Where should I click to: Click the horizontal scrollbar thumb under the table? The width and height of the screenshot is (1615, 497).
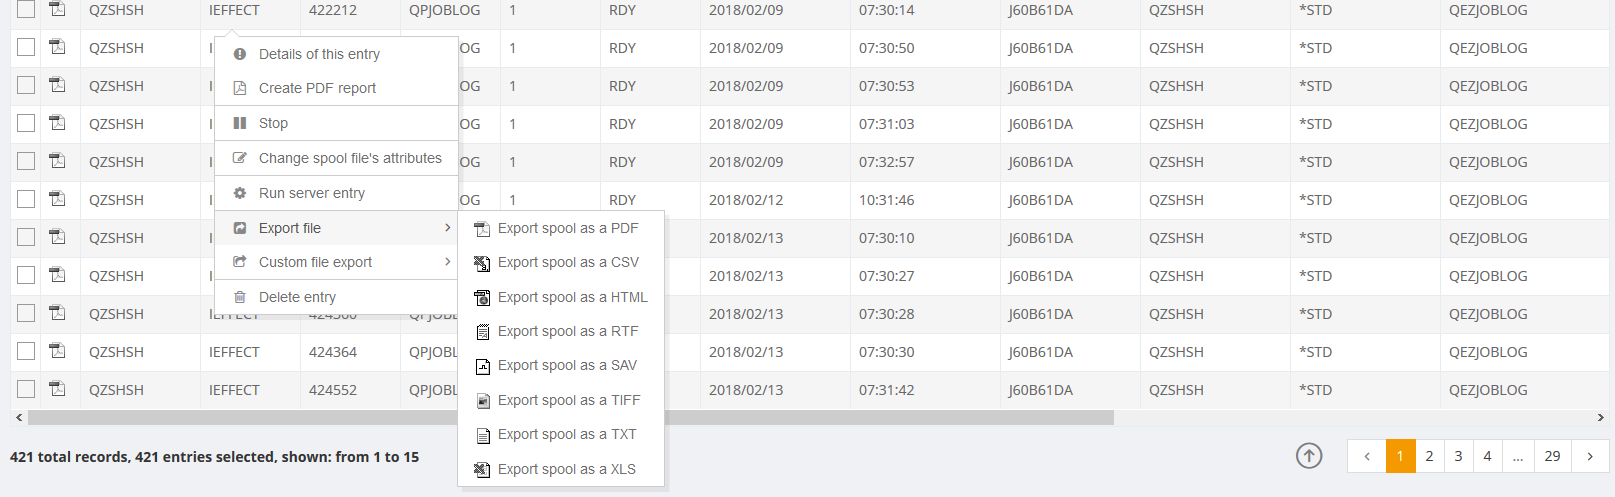[x=570, y=418]
